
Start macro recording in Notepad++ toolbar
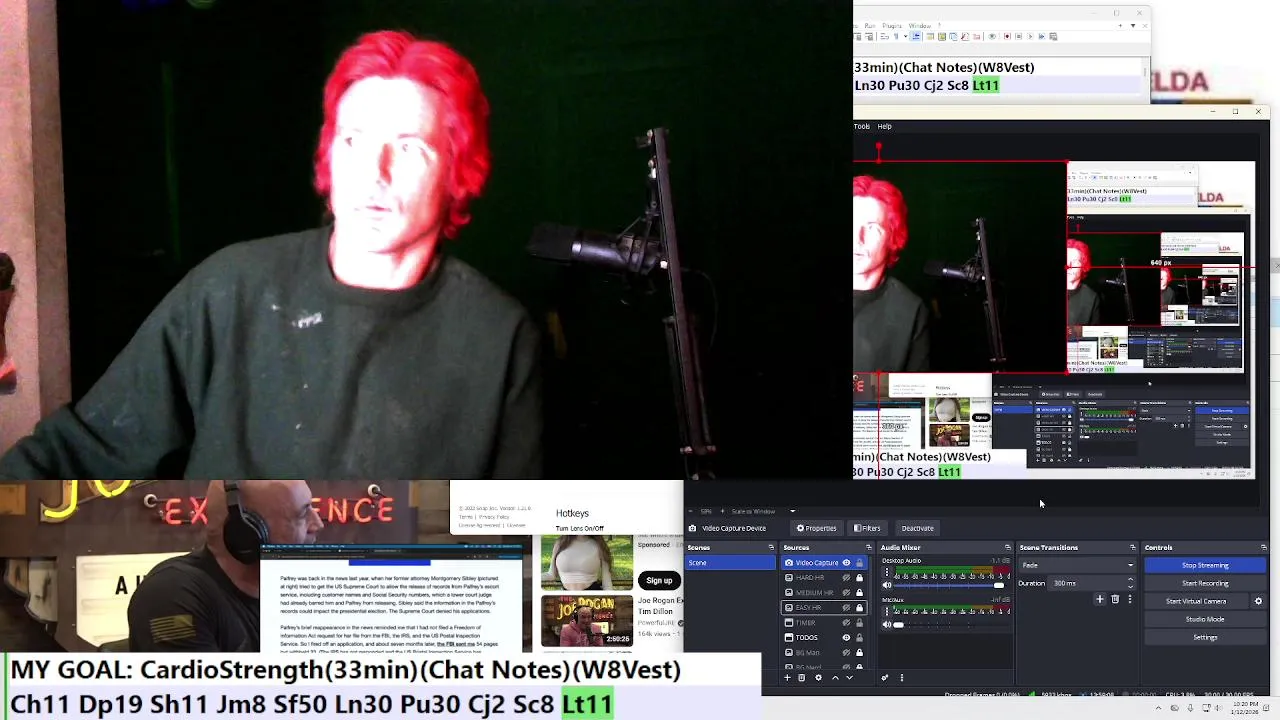(1007, 36)
